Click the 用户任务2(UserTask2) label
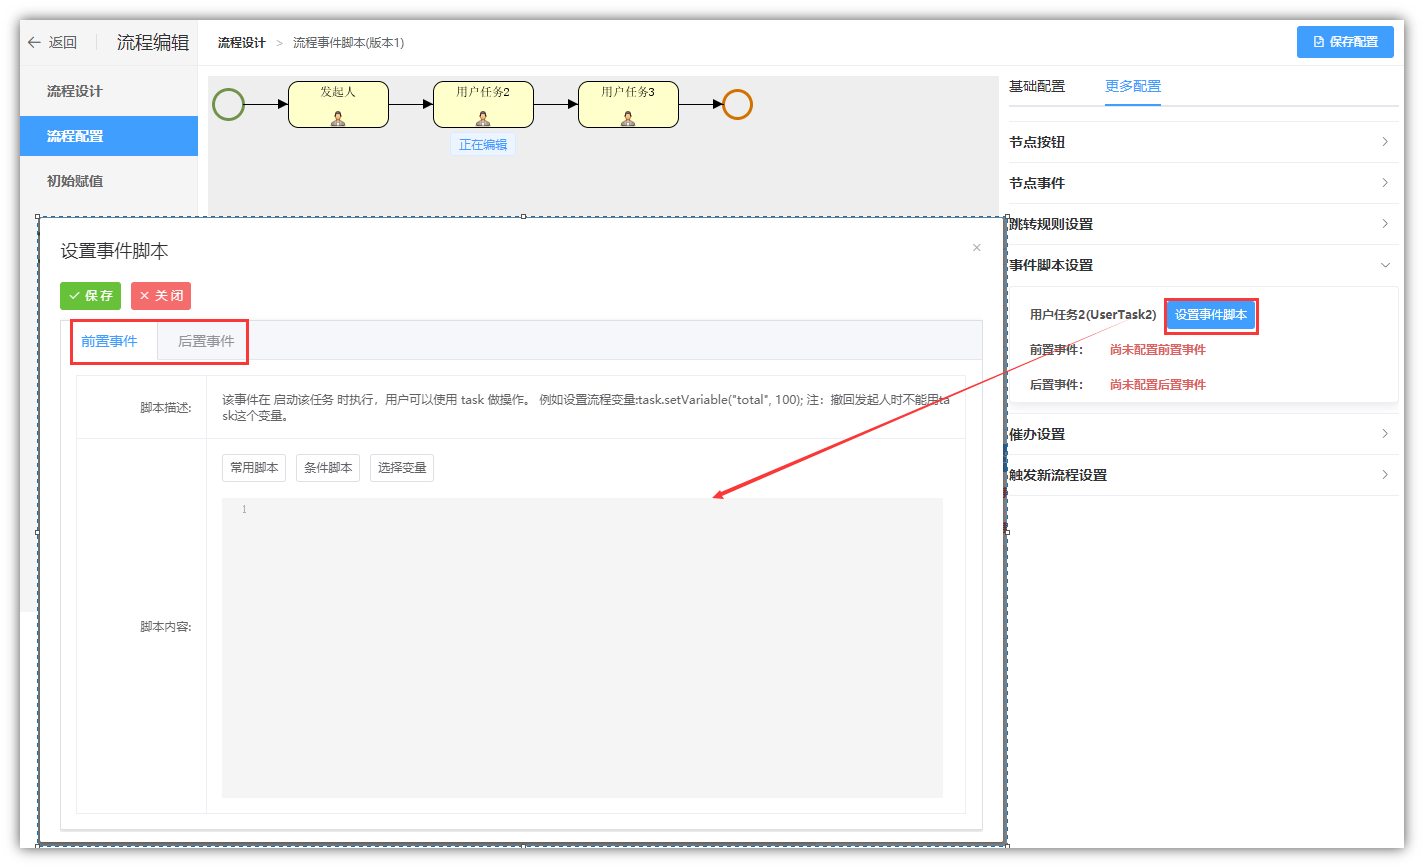 1093,315
